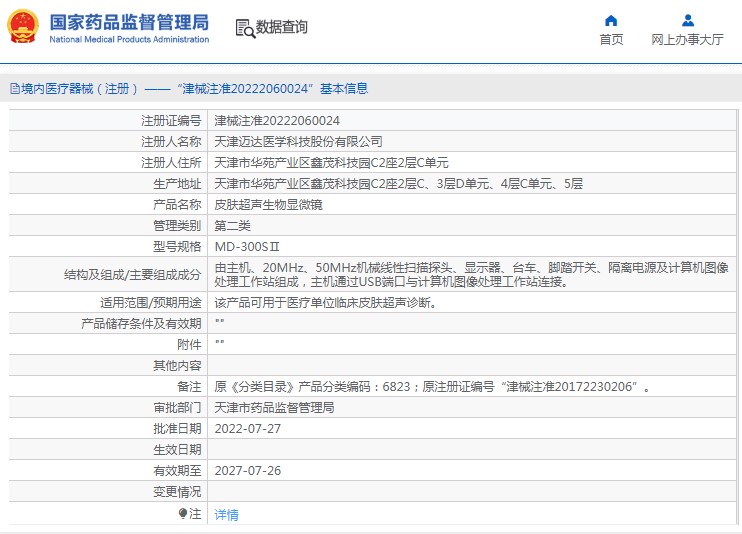Viewport: 742px width, 534px height.
Task: Click the lightbulb icon next to 注
Action: coord(183,514)
